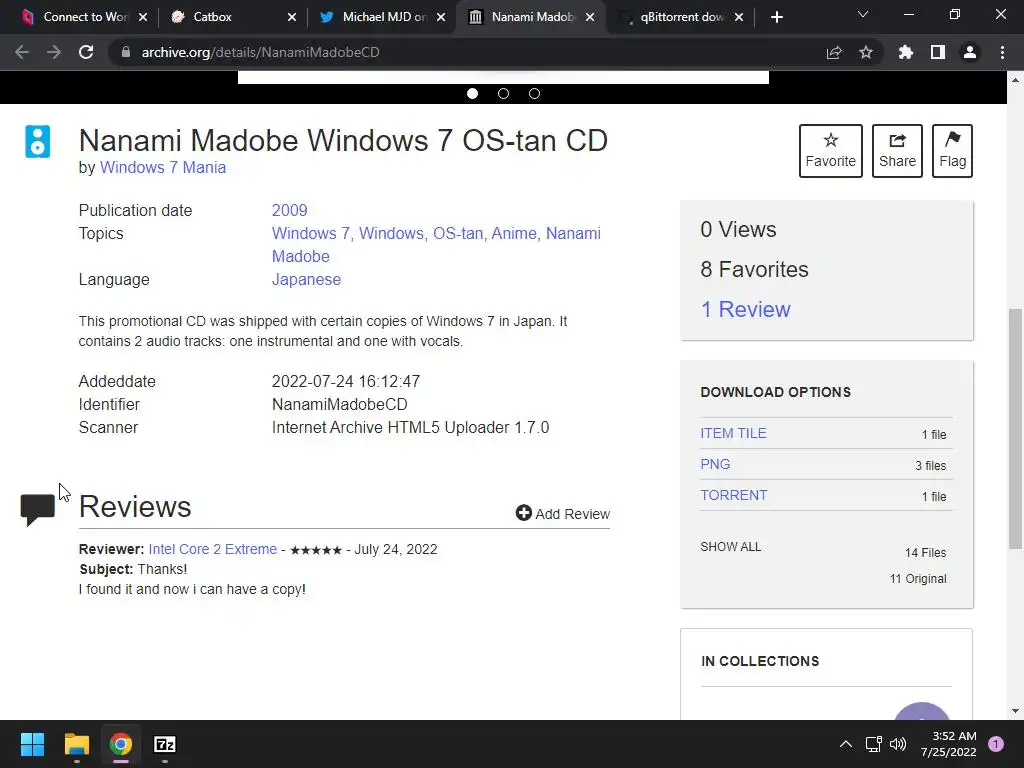1024x768 pixels.
Task: Click the '11 Original' count
Action: pyautogui.click(x=918, y=579)
